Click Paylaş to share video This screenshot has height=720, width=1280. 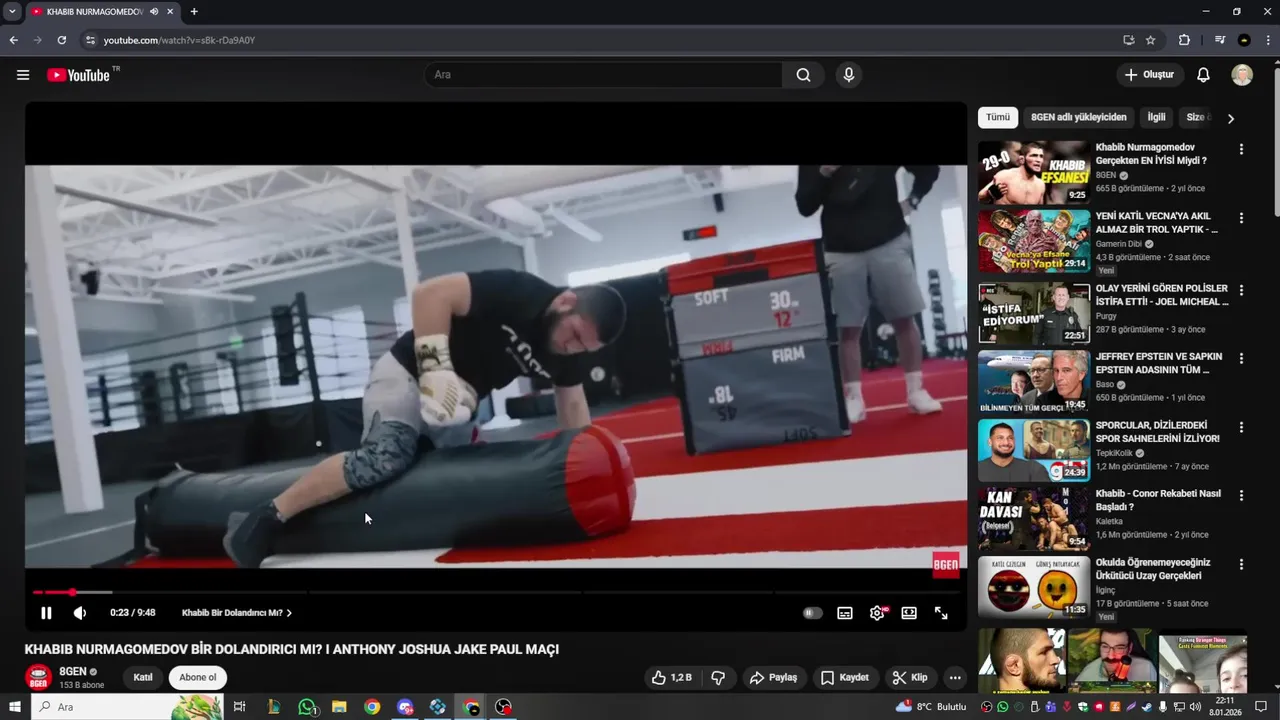pos(774,677)
